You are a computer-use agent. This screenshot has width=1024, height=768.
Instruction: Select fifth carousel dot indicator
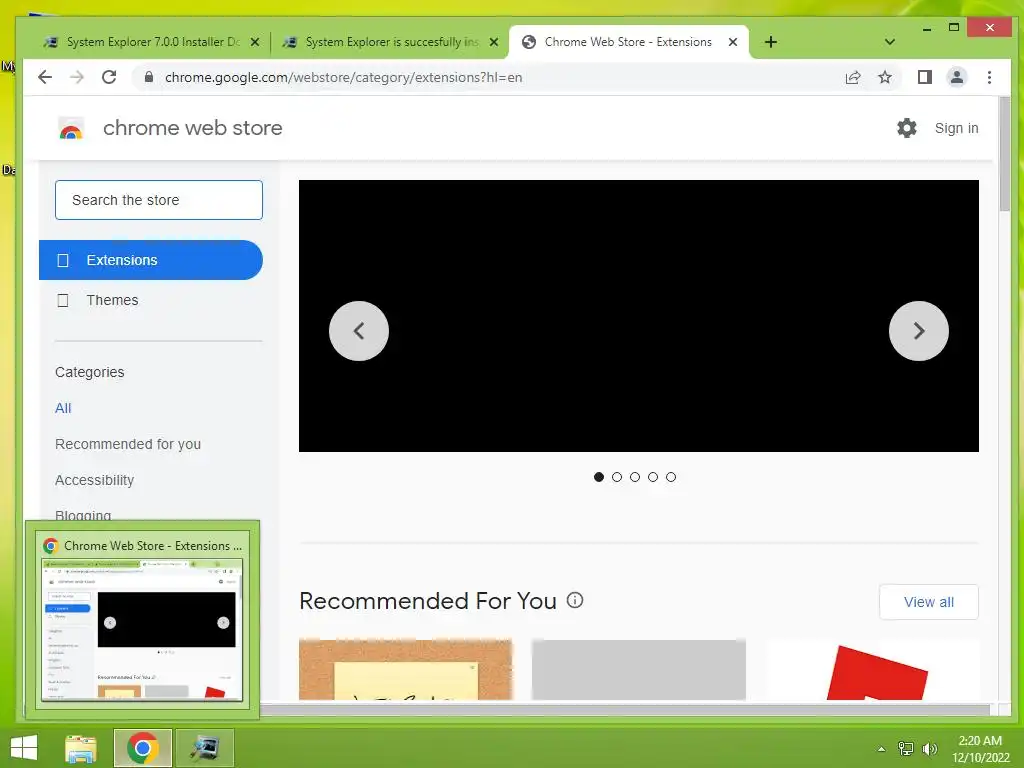coord(671,477)
